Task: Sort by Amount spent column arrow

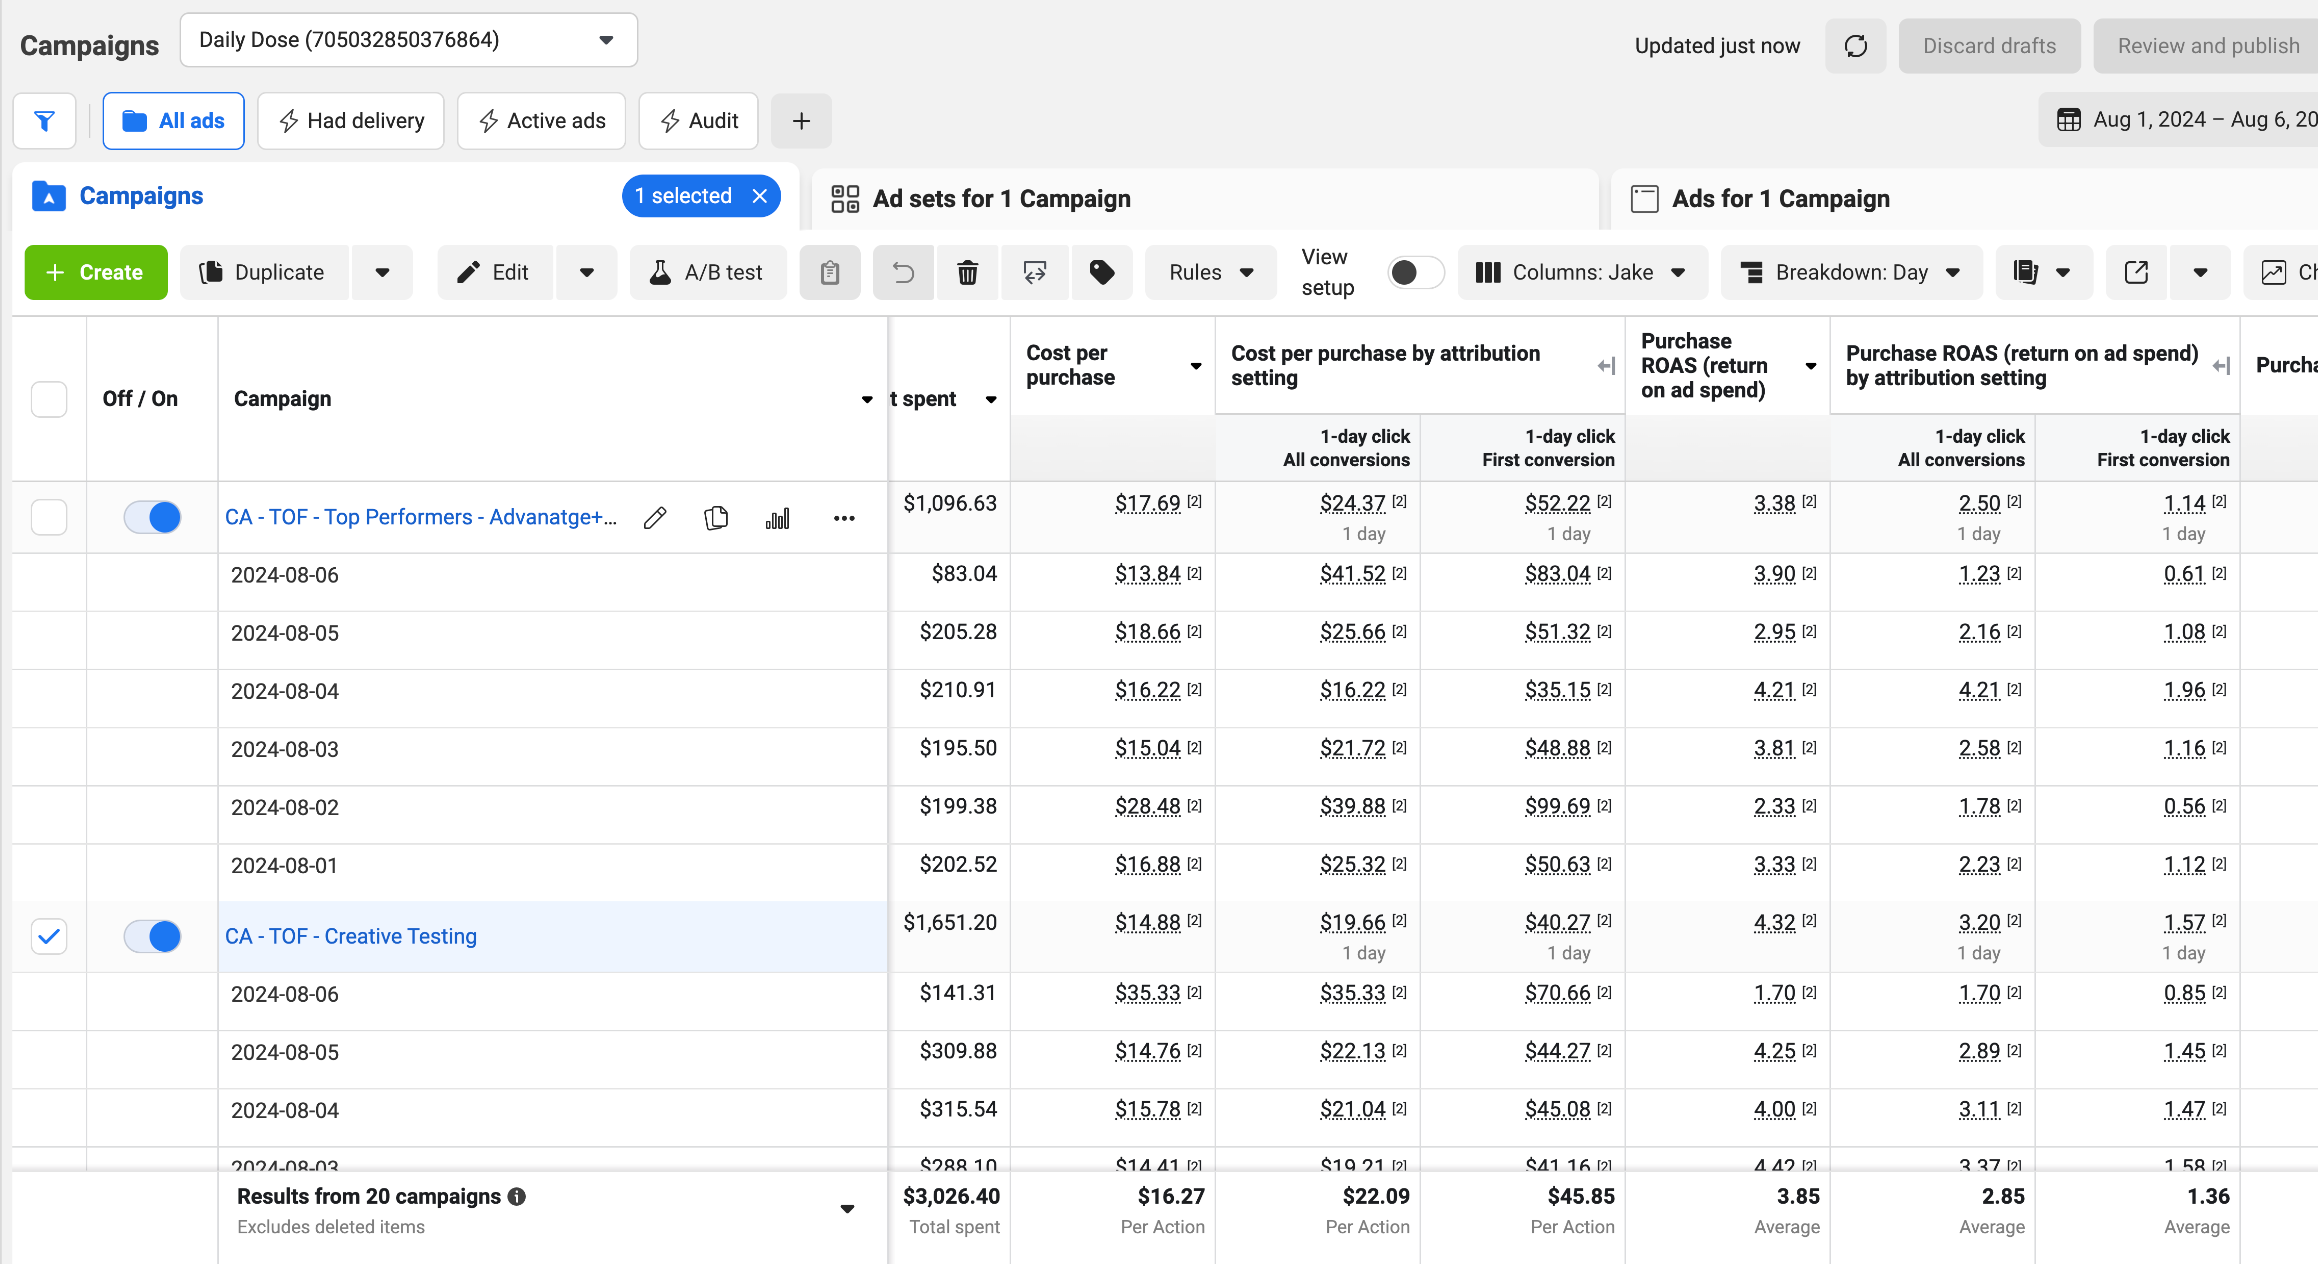Action: (x=991, y=399)
